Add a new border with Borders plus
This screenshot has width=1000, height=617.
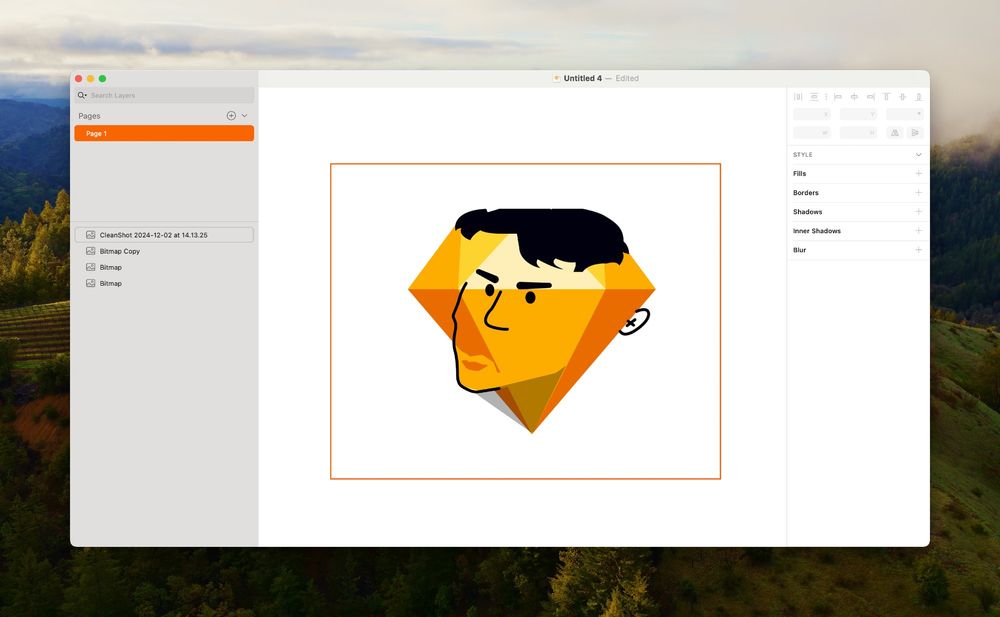point(918,193)
